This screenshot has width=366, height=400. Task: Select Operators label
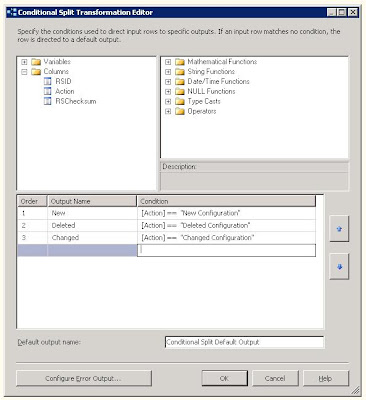202,111
